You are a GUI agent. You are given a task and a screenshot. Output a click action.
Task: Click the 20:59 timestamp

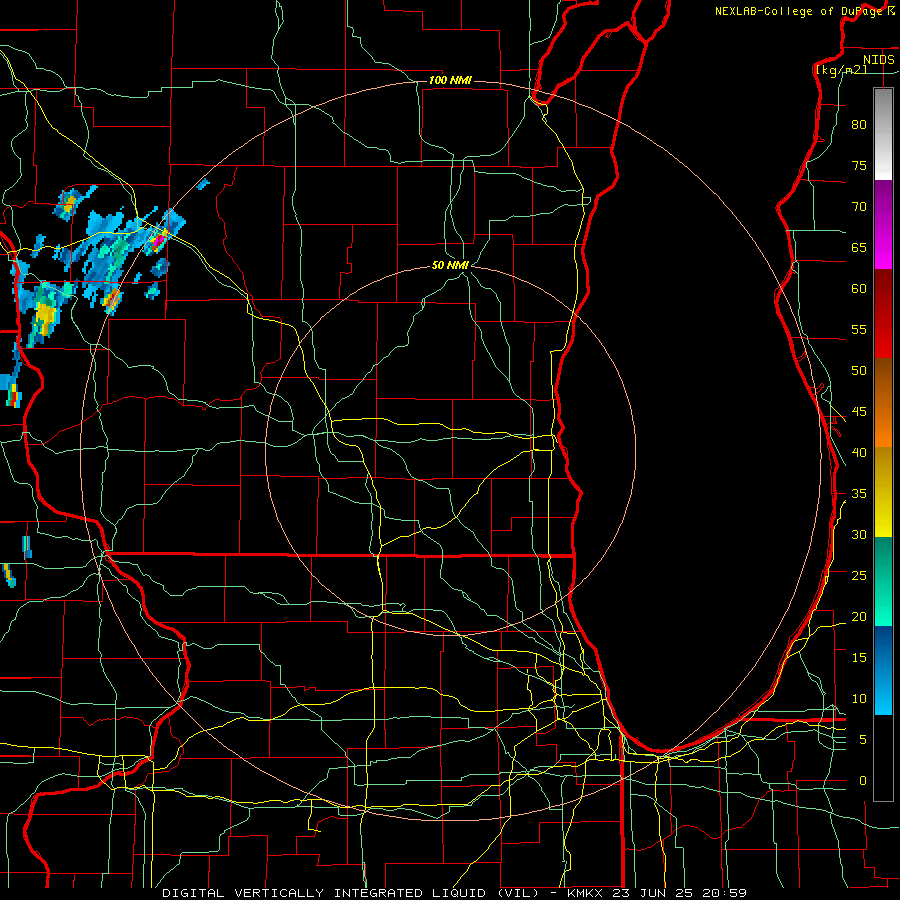(722, 893)
